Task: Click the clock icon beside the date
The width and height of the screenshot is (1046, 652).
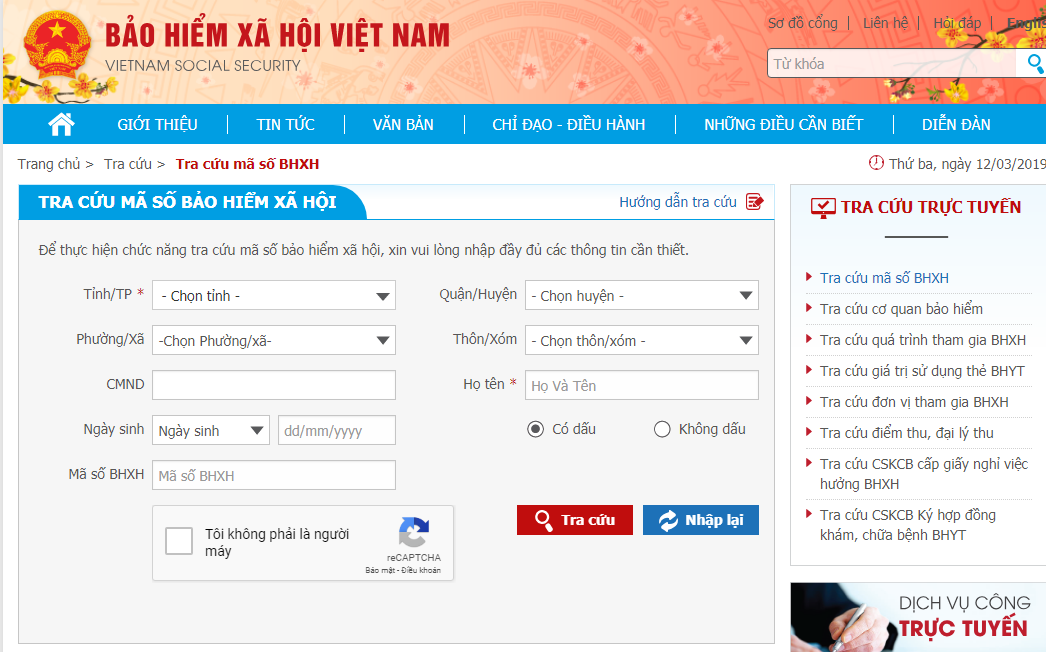Action: (x=876, y=163)
